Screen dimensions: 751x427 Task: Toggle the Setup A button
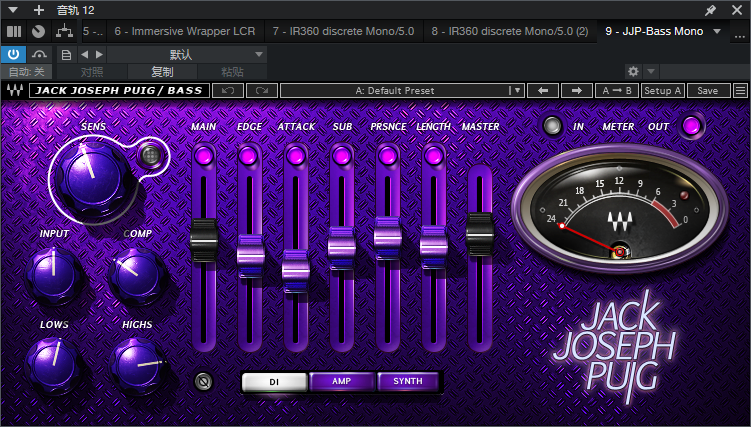click(663, 90)
